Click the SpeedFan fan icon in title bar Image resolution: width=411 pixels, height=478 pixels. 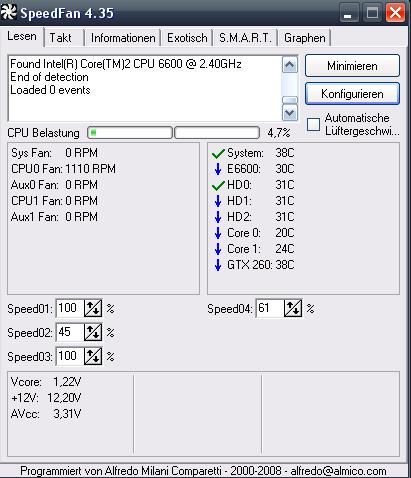9,13
